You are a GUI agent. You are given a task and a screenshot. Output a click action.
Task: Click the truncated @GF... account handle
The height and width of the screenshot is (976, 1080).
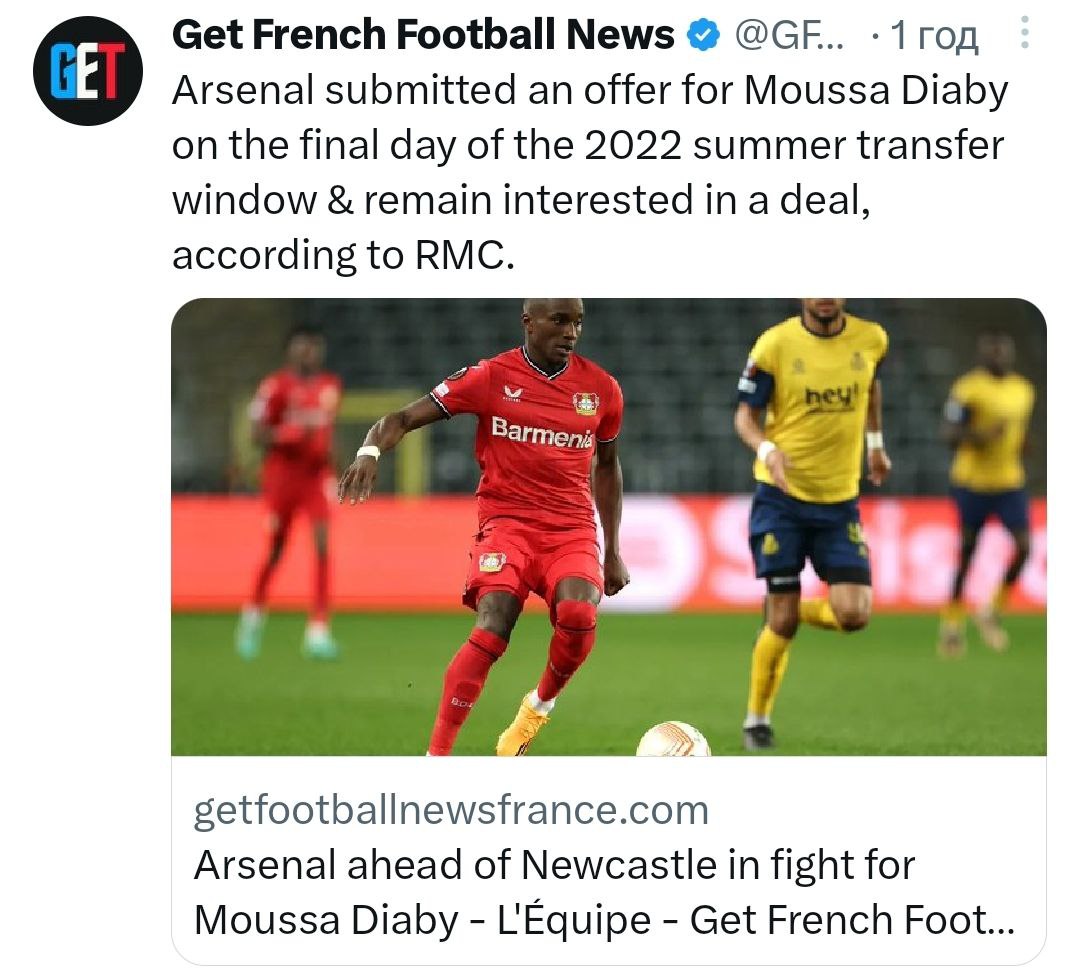pyautogui.click(x=789, y=38)
